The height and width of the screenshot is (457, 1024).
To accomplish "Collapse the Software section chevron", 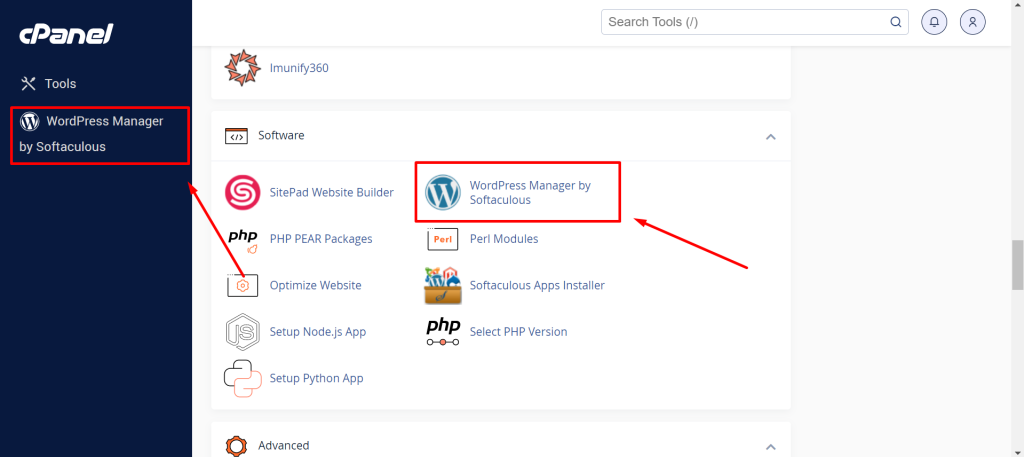I will [x=771, y=136].
